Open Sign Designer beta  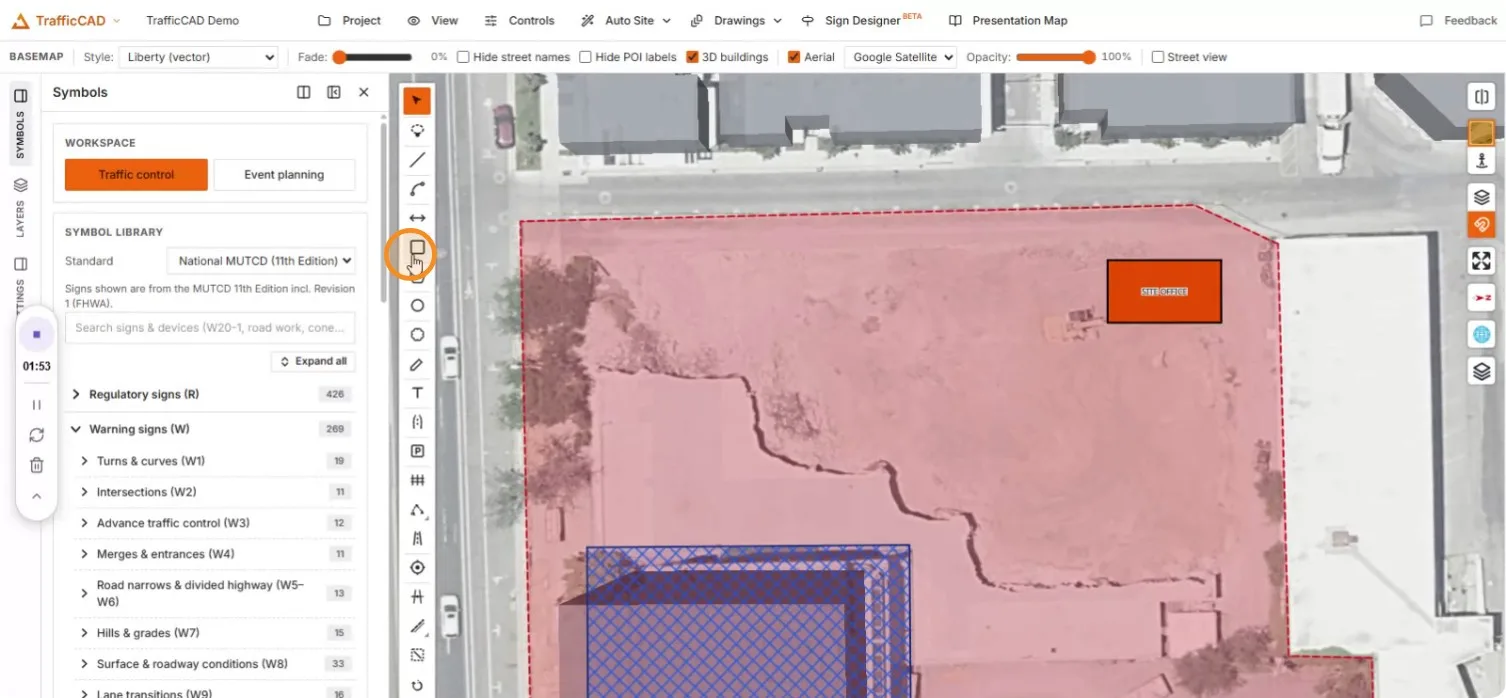tap(861, 20)
